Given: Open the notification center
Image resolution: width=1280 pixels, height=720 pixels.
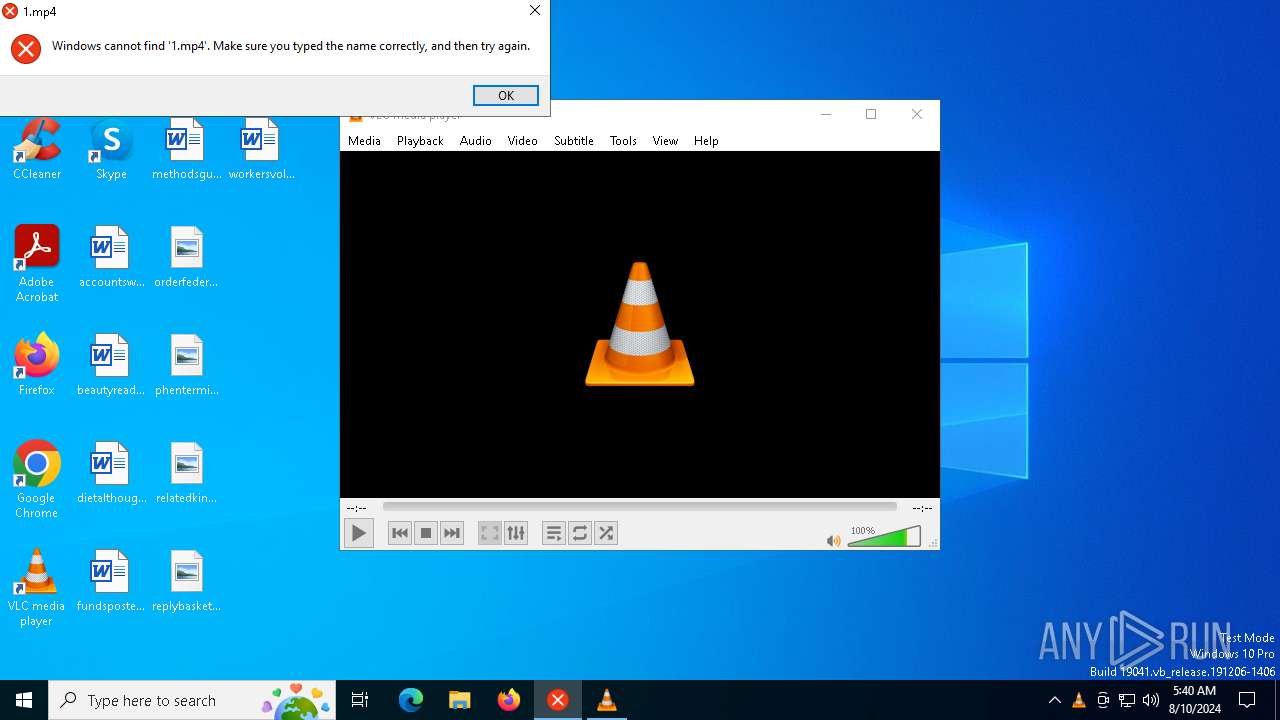Looking at the screenshot, I should tap(1247, 700).
